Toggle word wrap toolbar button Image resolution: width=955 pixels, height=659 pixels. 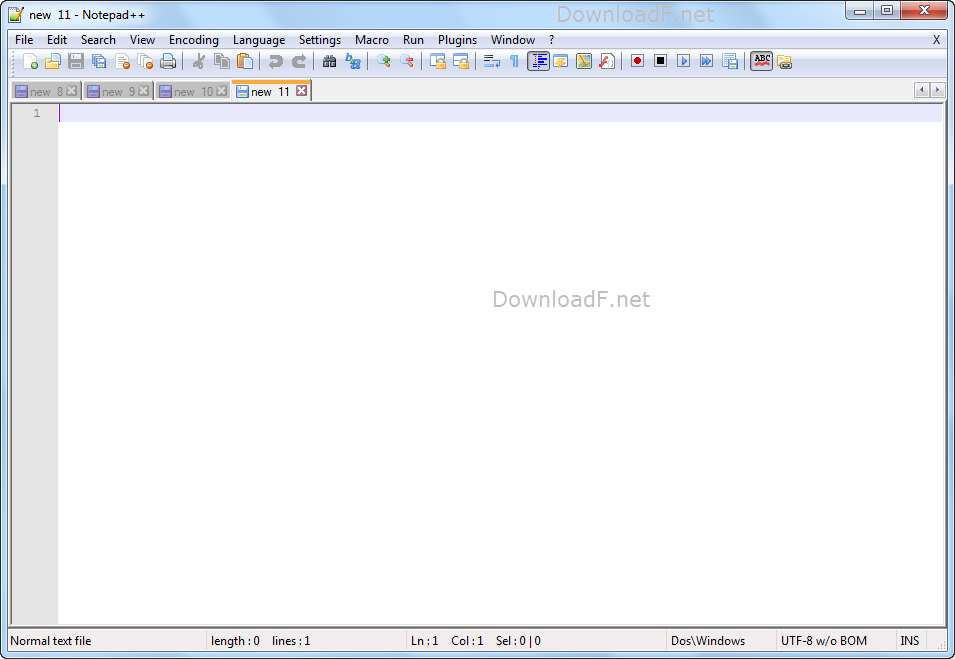[492, 61]
